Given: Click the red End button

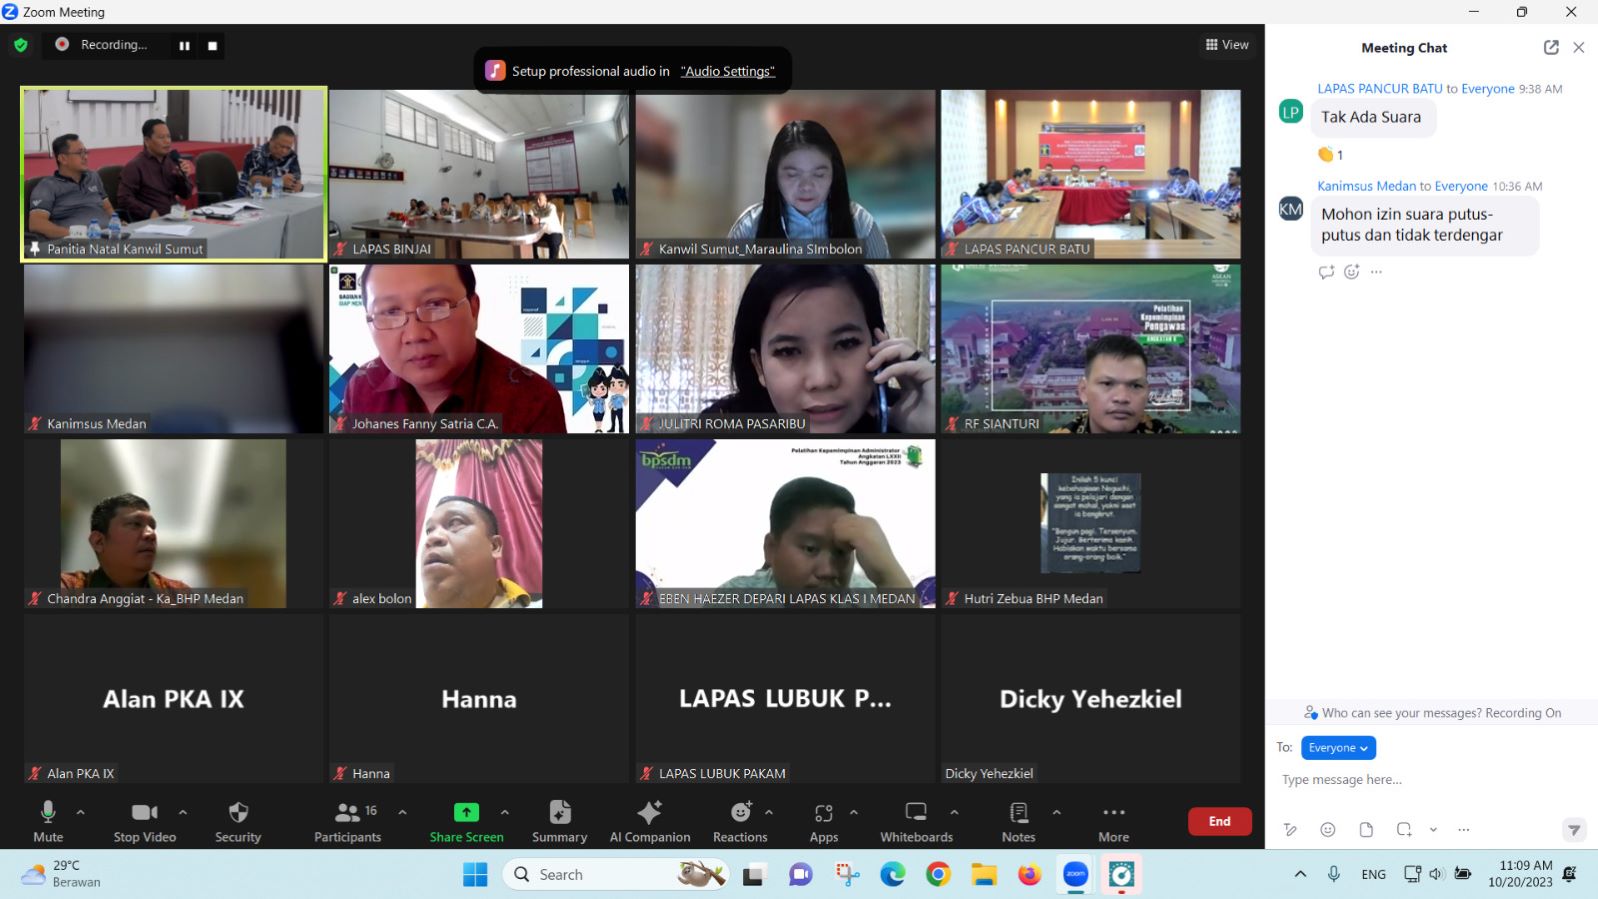Looking at the screenshot, I should (1219, 821).
